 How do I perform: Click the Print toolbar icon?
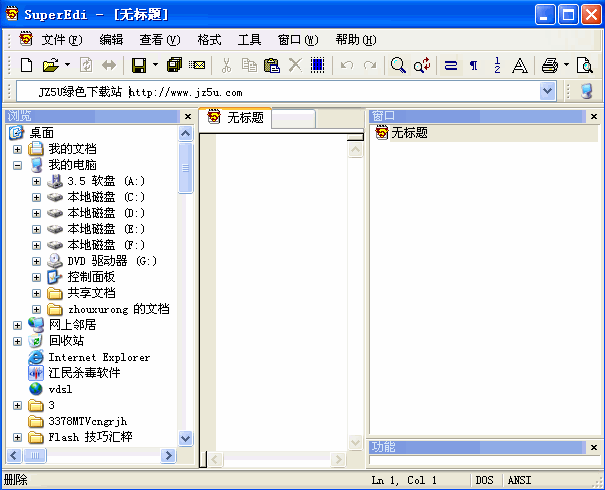[550, 65]
